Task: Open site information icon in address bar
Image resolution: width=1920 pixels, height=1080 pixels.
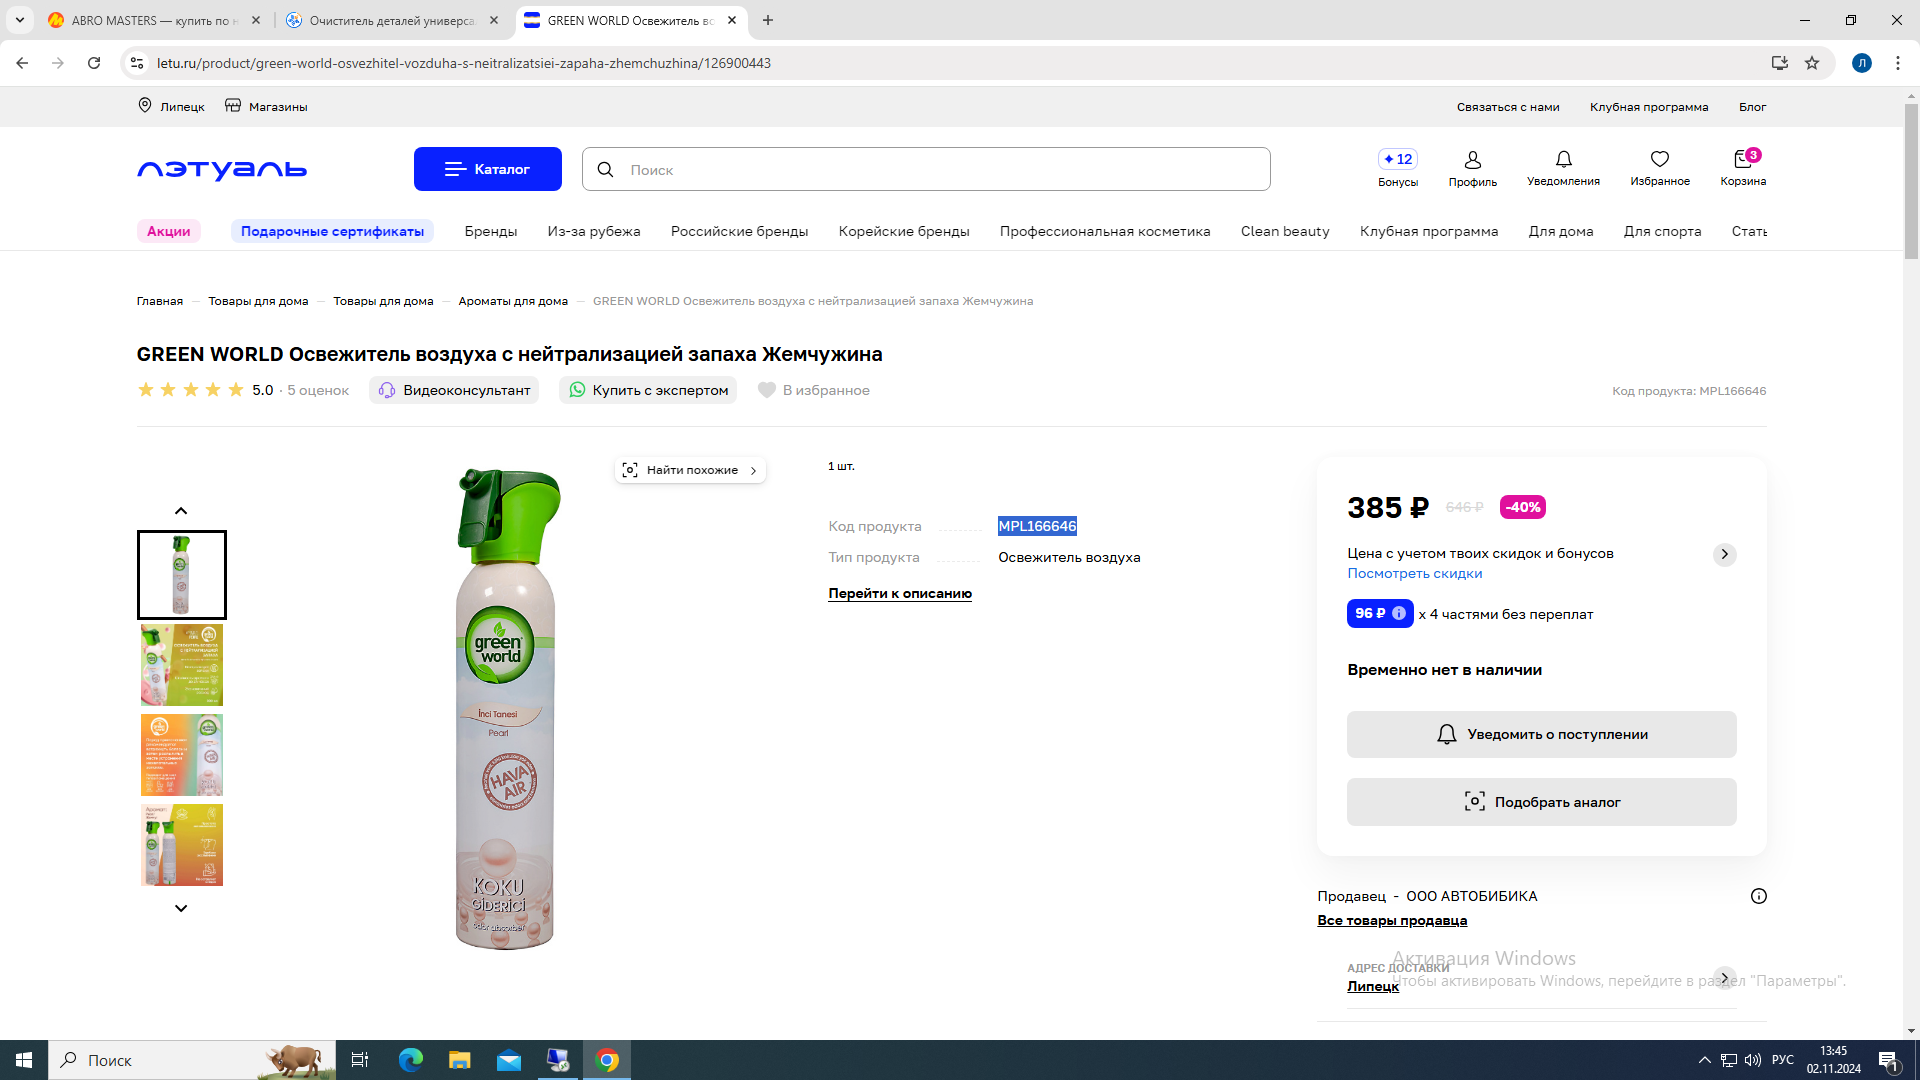Action: click(x=137, y=63)
